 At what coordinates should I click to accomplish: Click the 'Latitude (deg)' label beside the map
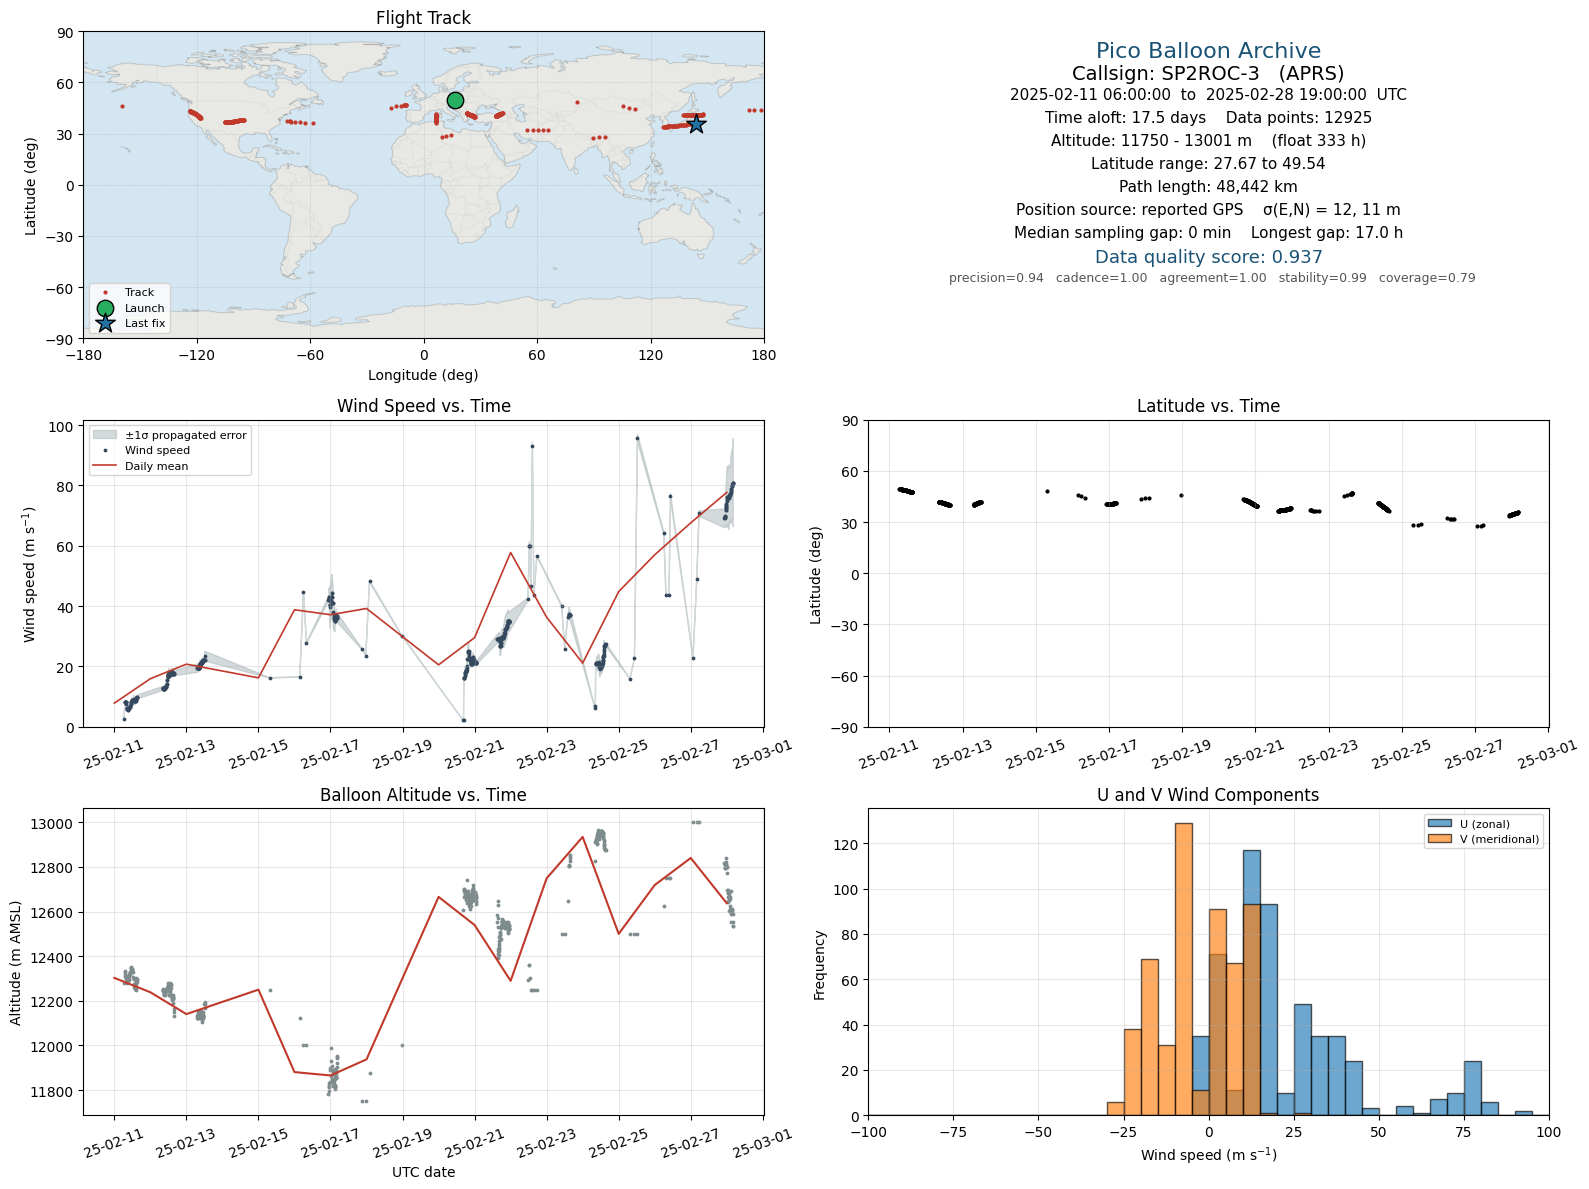pyautogui.click(x=31, y=186)
